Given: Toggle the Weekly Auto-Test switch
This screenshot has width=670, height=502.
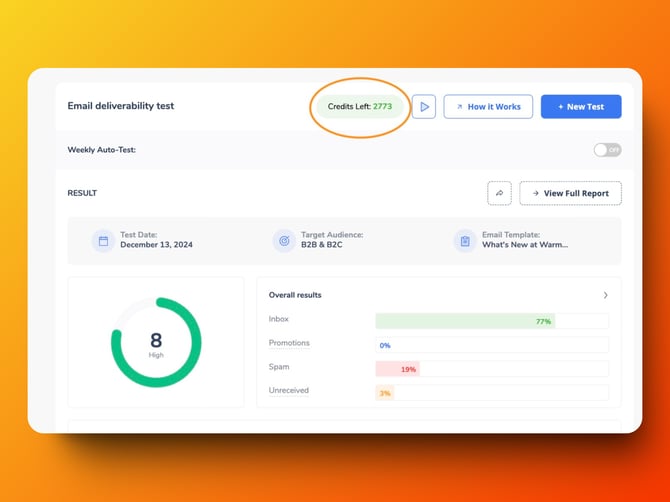Looking at the screenshot, I should click(x=607, y=150).
